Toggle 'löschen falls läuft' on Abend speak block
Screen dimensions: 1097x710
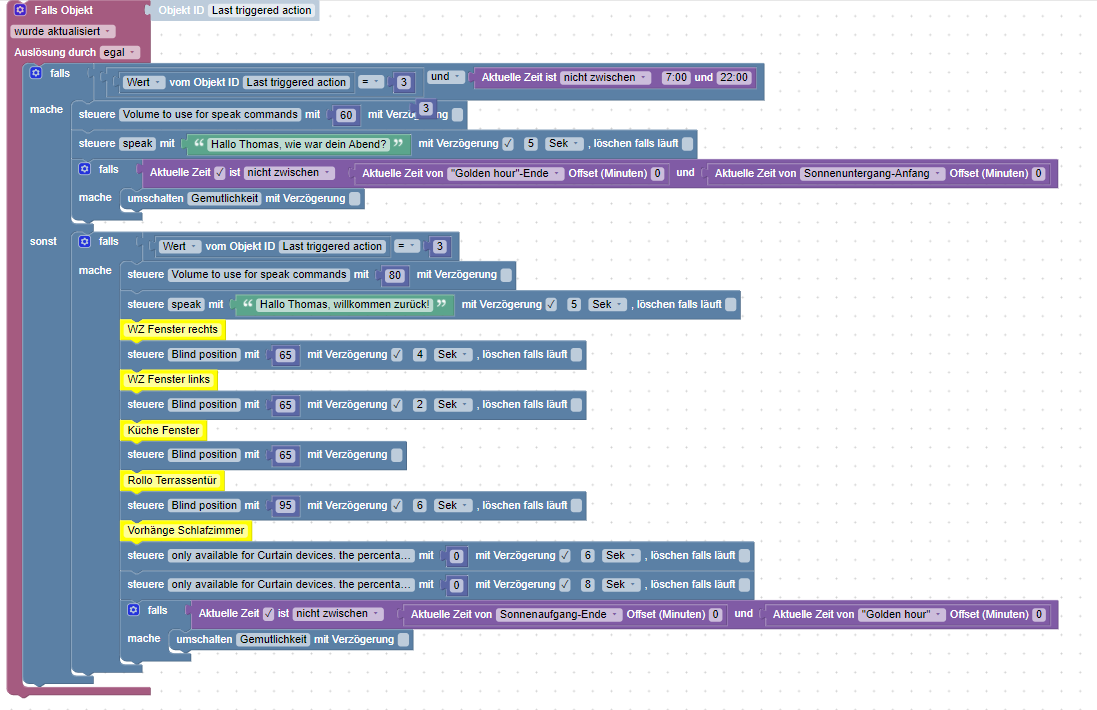pos(688,143)
